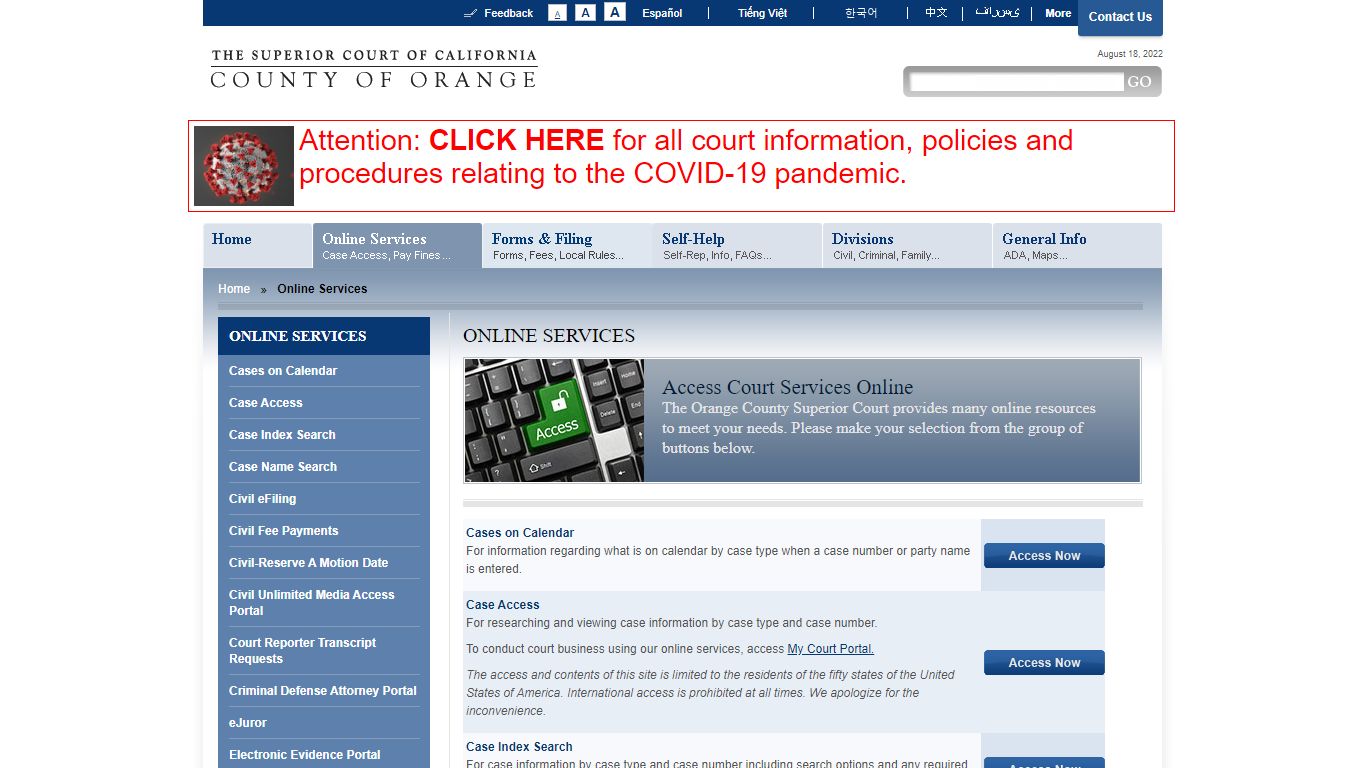Image resolution: width=1366 pixels, height=768 pixels.
Task: Click Access Now for Cases on Calendar
Action: (x=1044, y=556)
